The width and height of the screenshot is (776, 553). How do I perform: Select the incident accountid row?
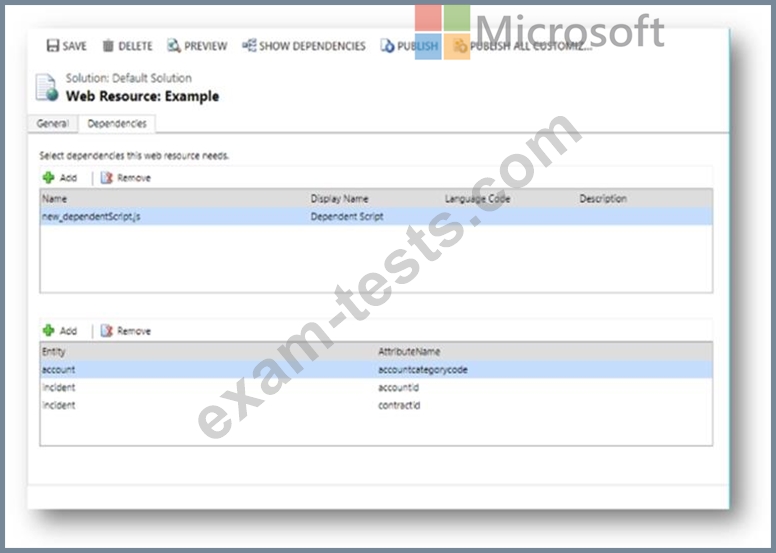click(375, 387)
